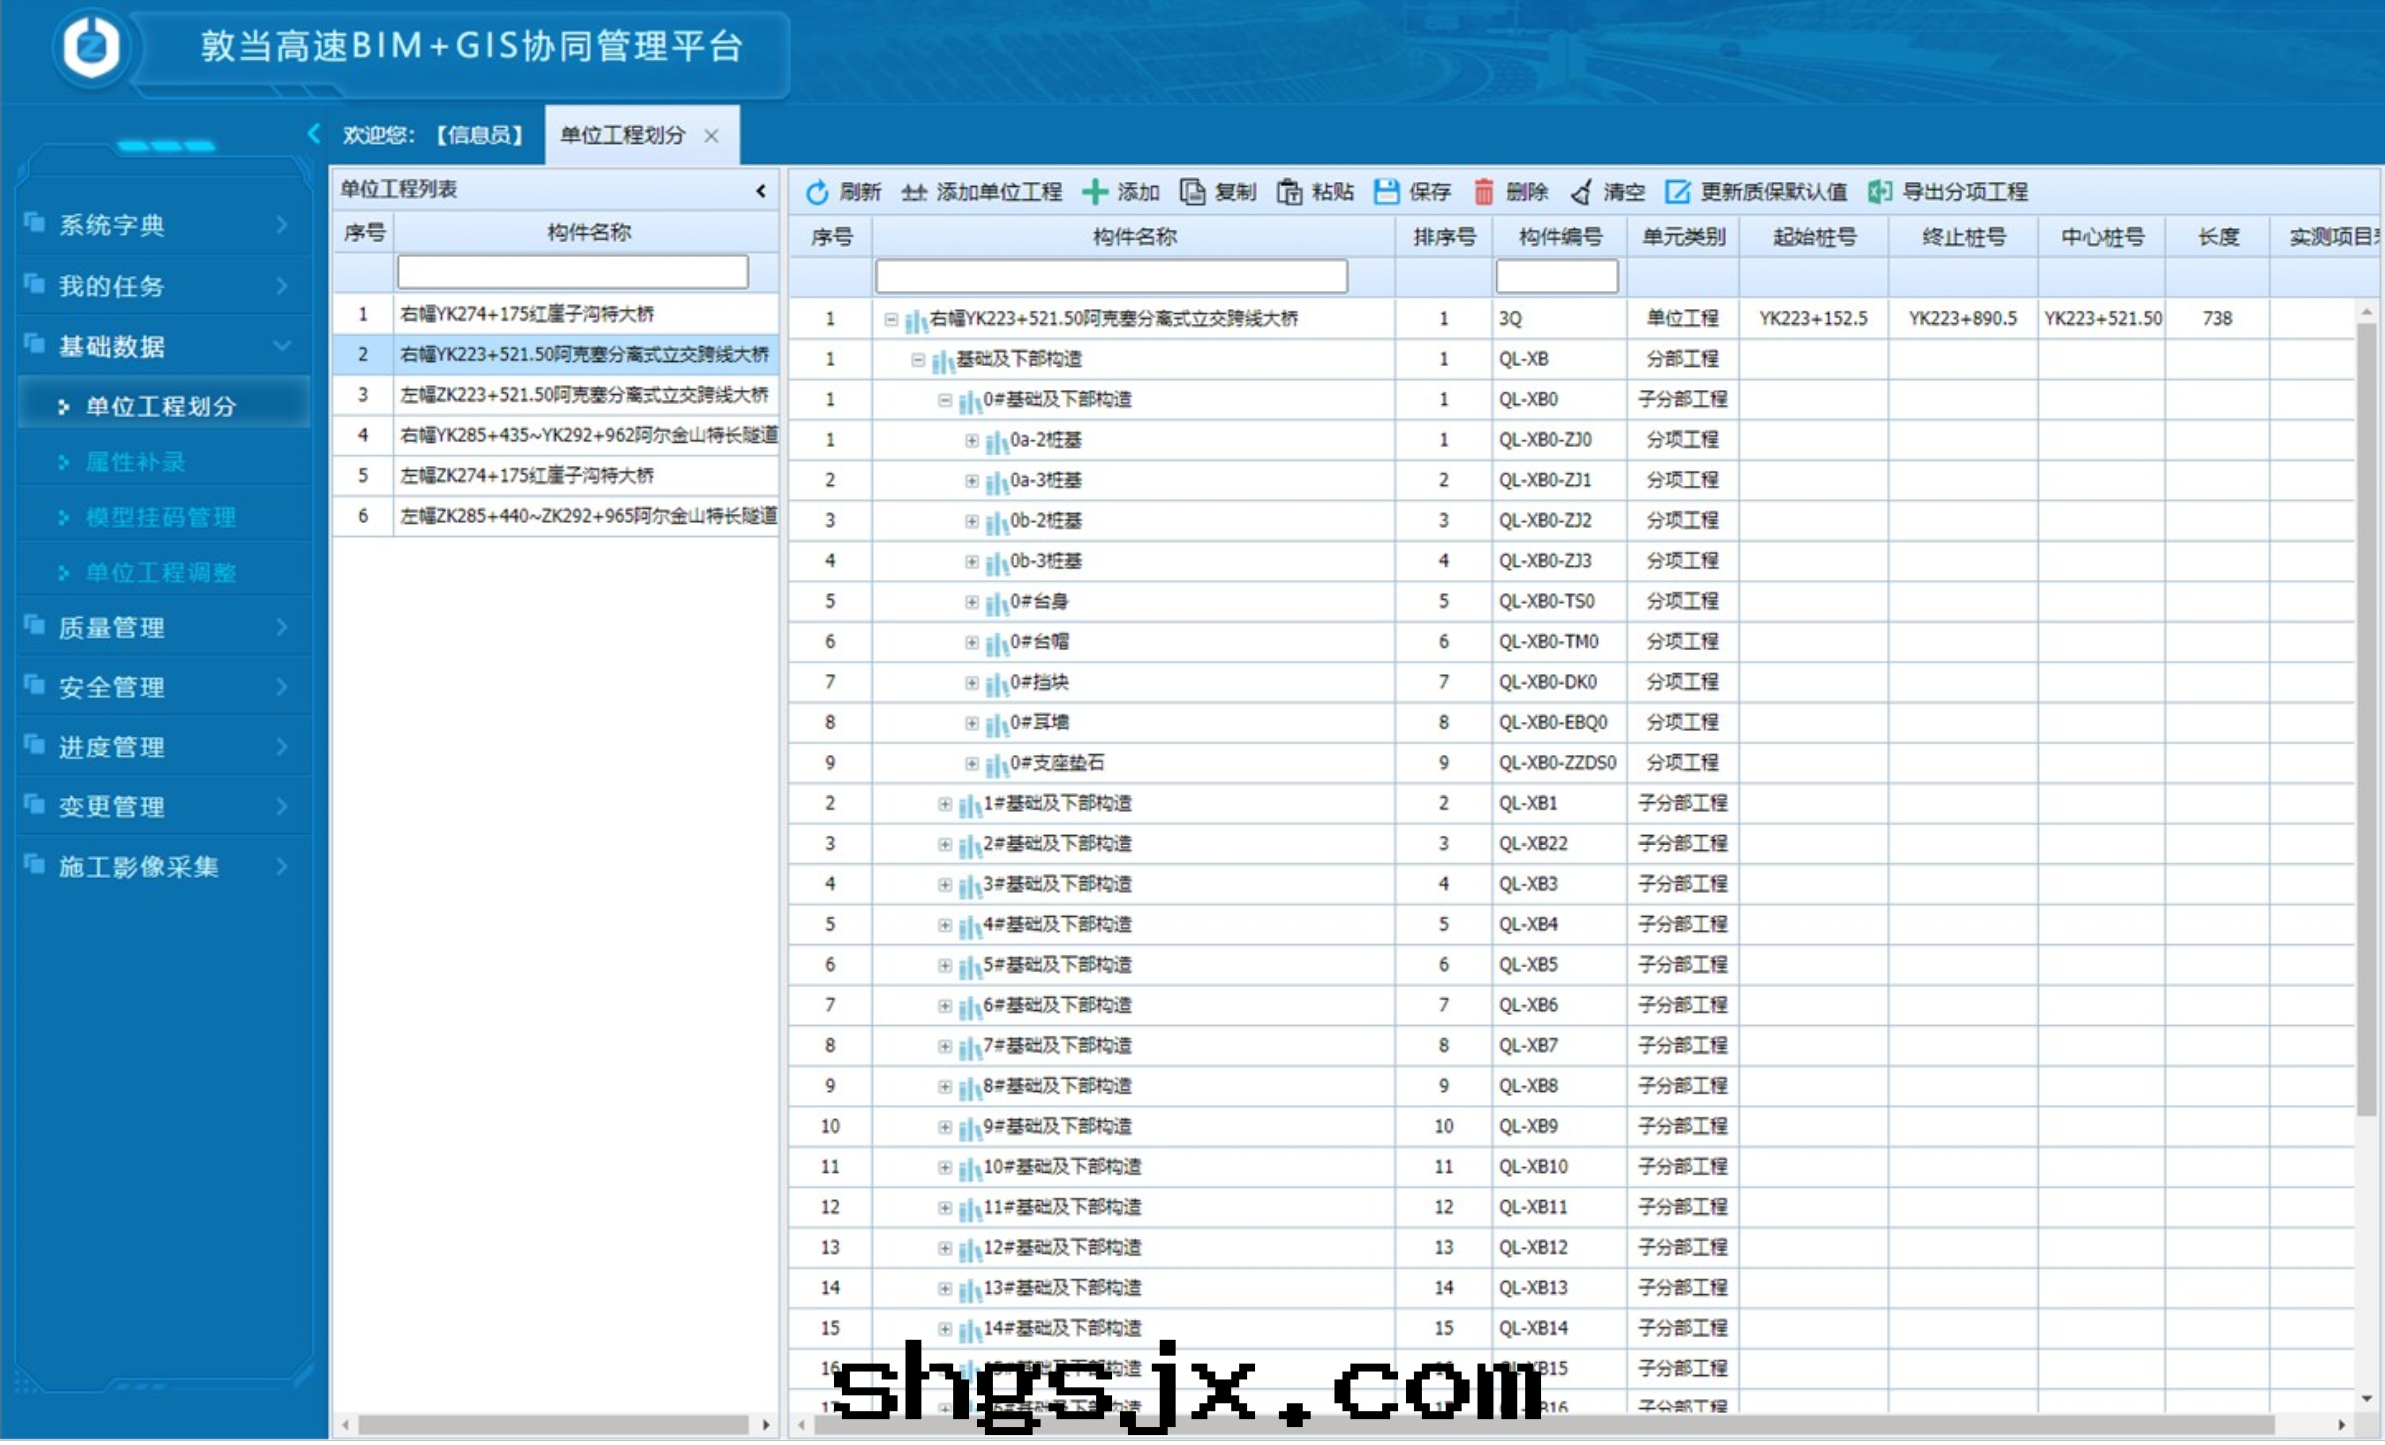The width and height of the screenshot is (2385, 1445).
Task: Click the Add Unit Project (添加单位工程) icon
Action: click(913, 192)
